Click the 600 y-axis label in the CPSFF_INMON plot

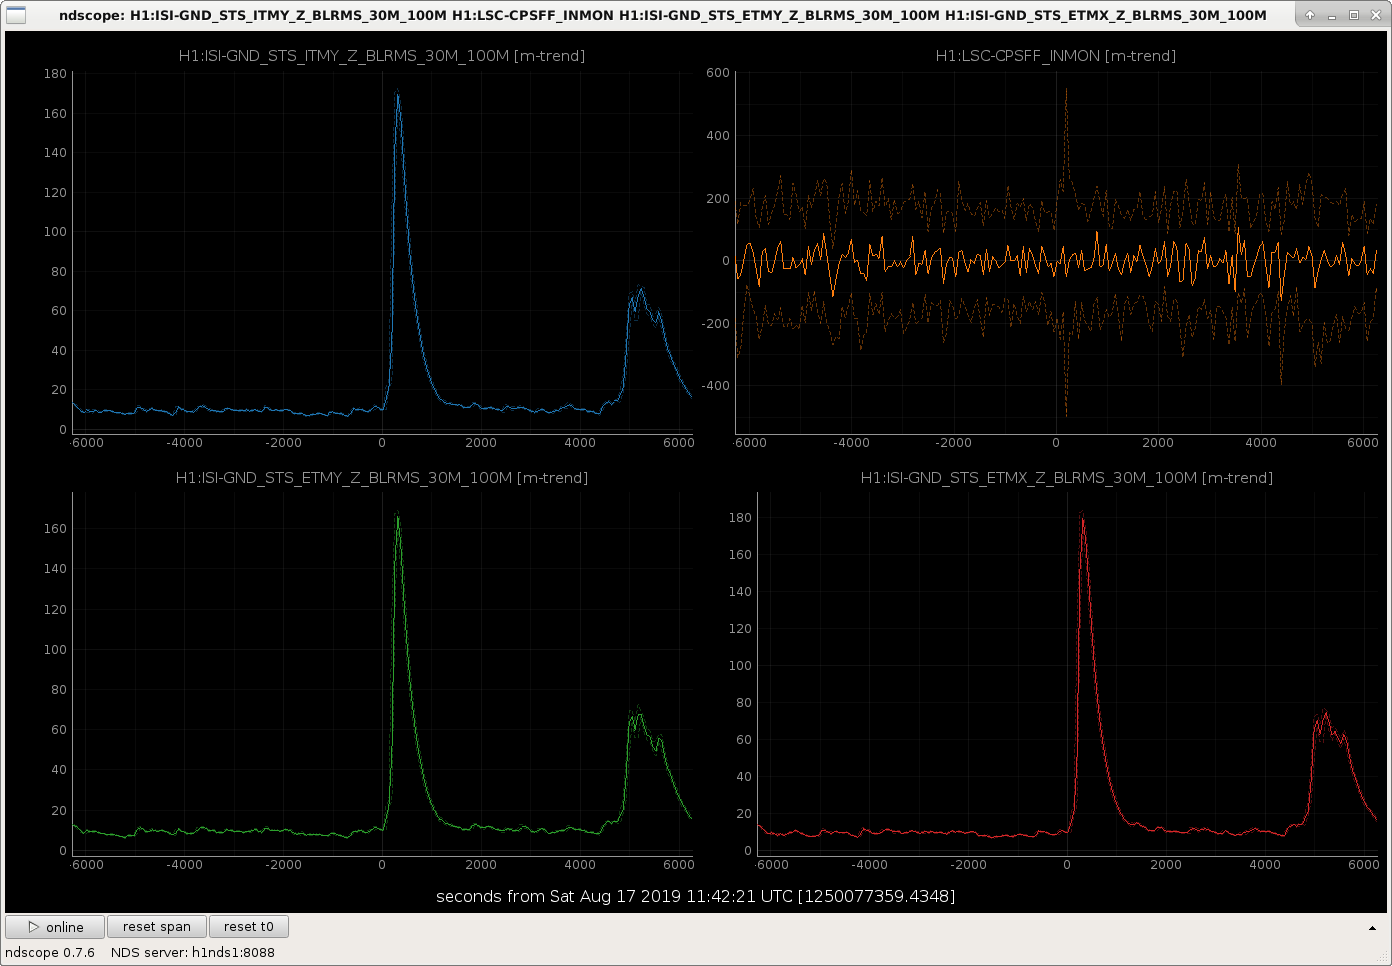click(x=718, y=73)
